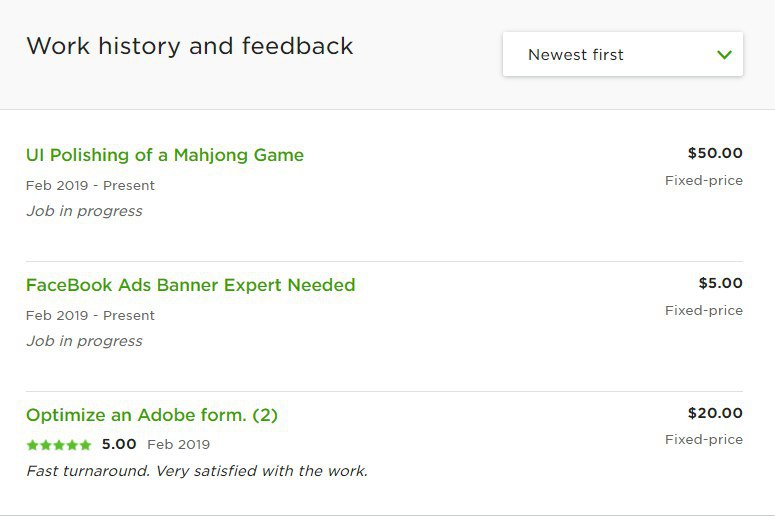Click the five green star rating

click(59, 445)
